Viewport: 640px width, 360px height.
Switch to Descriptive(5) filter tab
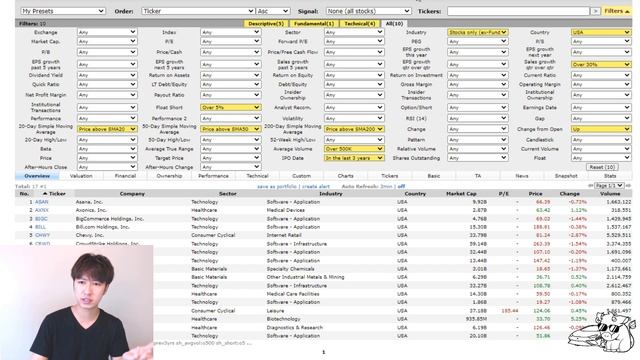(266, 24)
